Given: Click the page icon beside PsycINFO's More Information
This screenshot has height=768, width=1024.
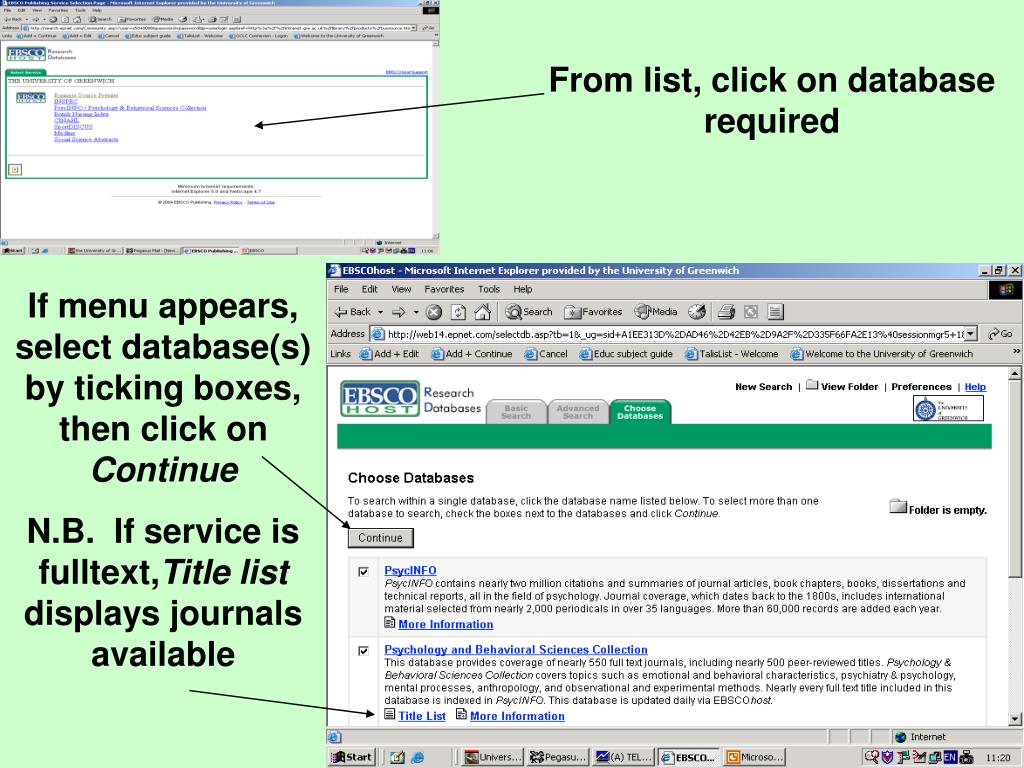Looking at the screenshot, I should (x=390, y=622).
